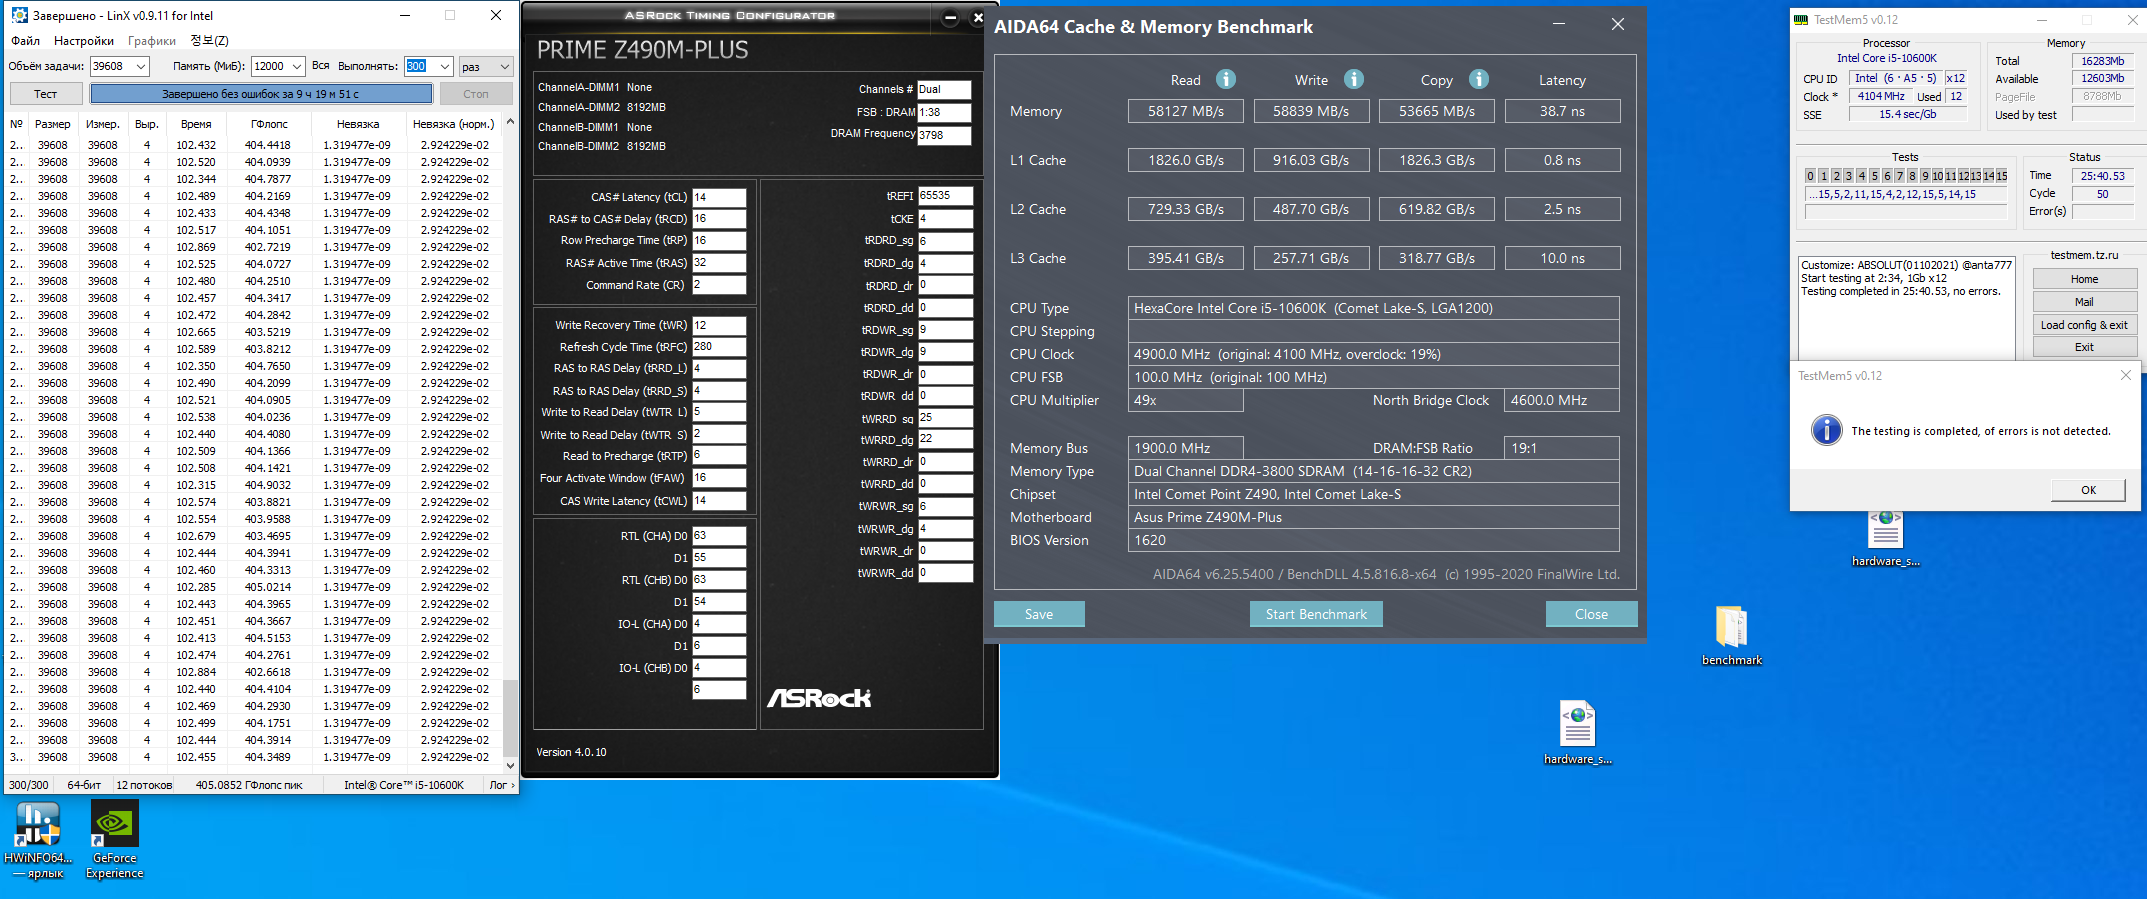Viewport: 2147px width, 899px height.
Task: Click the 405.0852 ГФлопс пик status entry
Action: [249, 785]
